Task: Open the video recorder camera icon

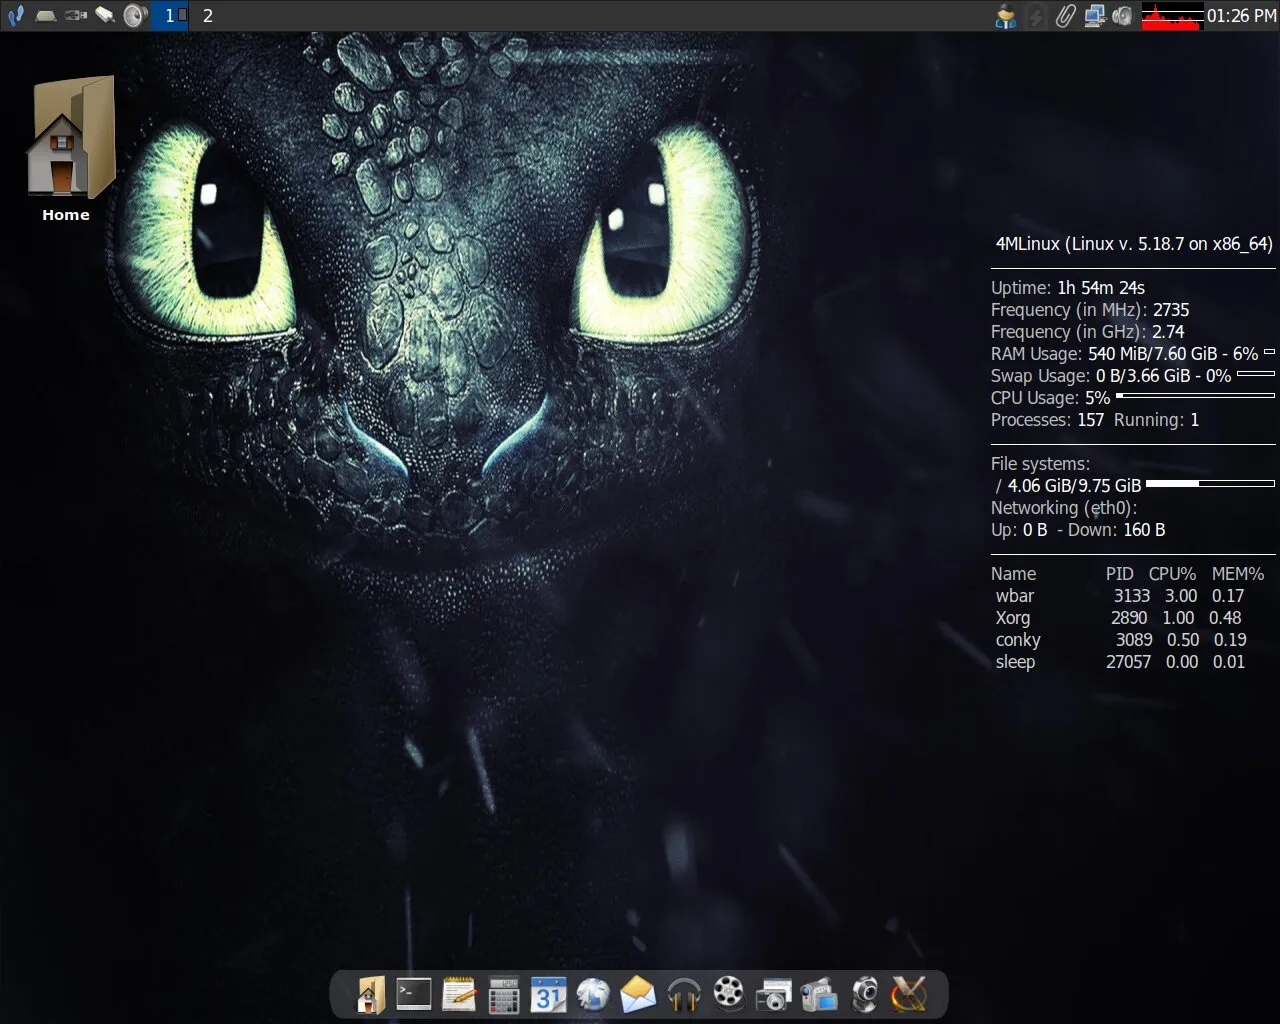Action: 818,994
